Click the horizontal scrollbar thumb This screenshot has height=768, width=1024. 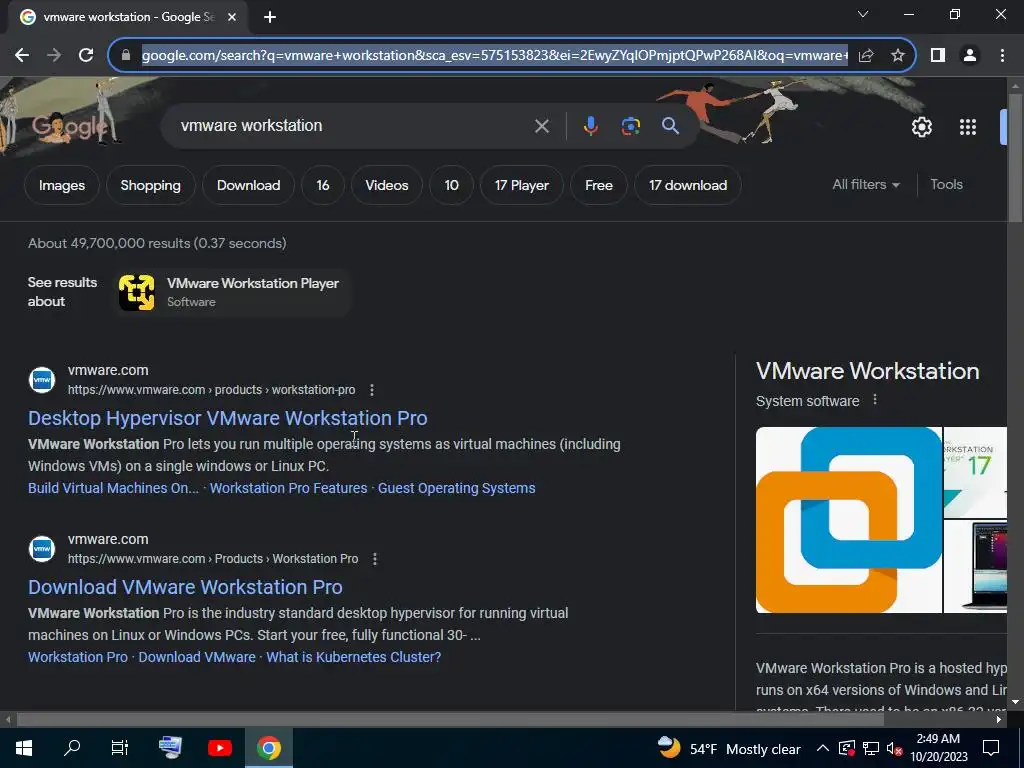point(450,720)
